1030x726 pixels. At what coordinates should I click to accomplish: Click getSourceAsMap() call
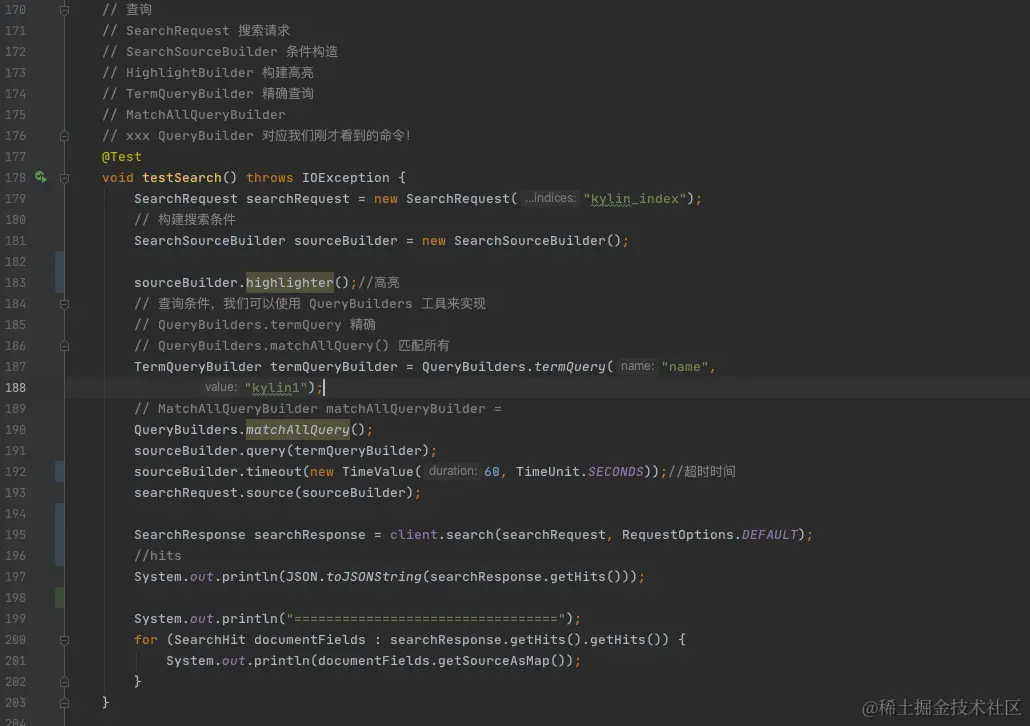505,661
